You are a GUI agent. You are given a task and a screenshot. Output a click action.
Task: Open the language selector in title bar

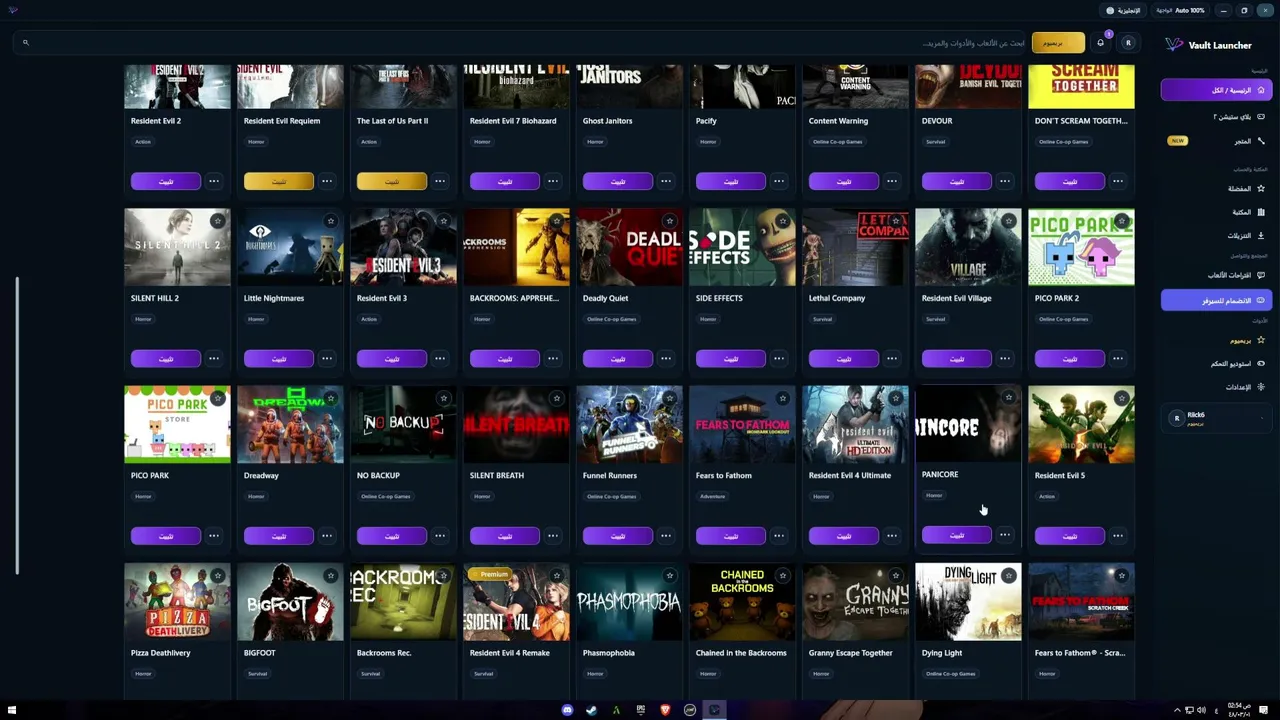point(1123,10)
